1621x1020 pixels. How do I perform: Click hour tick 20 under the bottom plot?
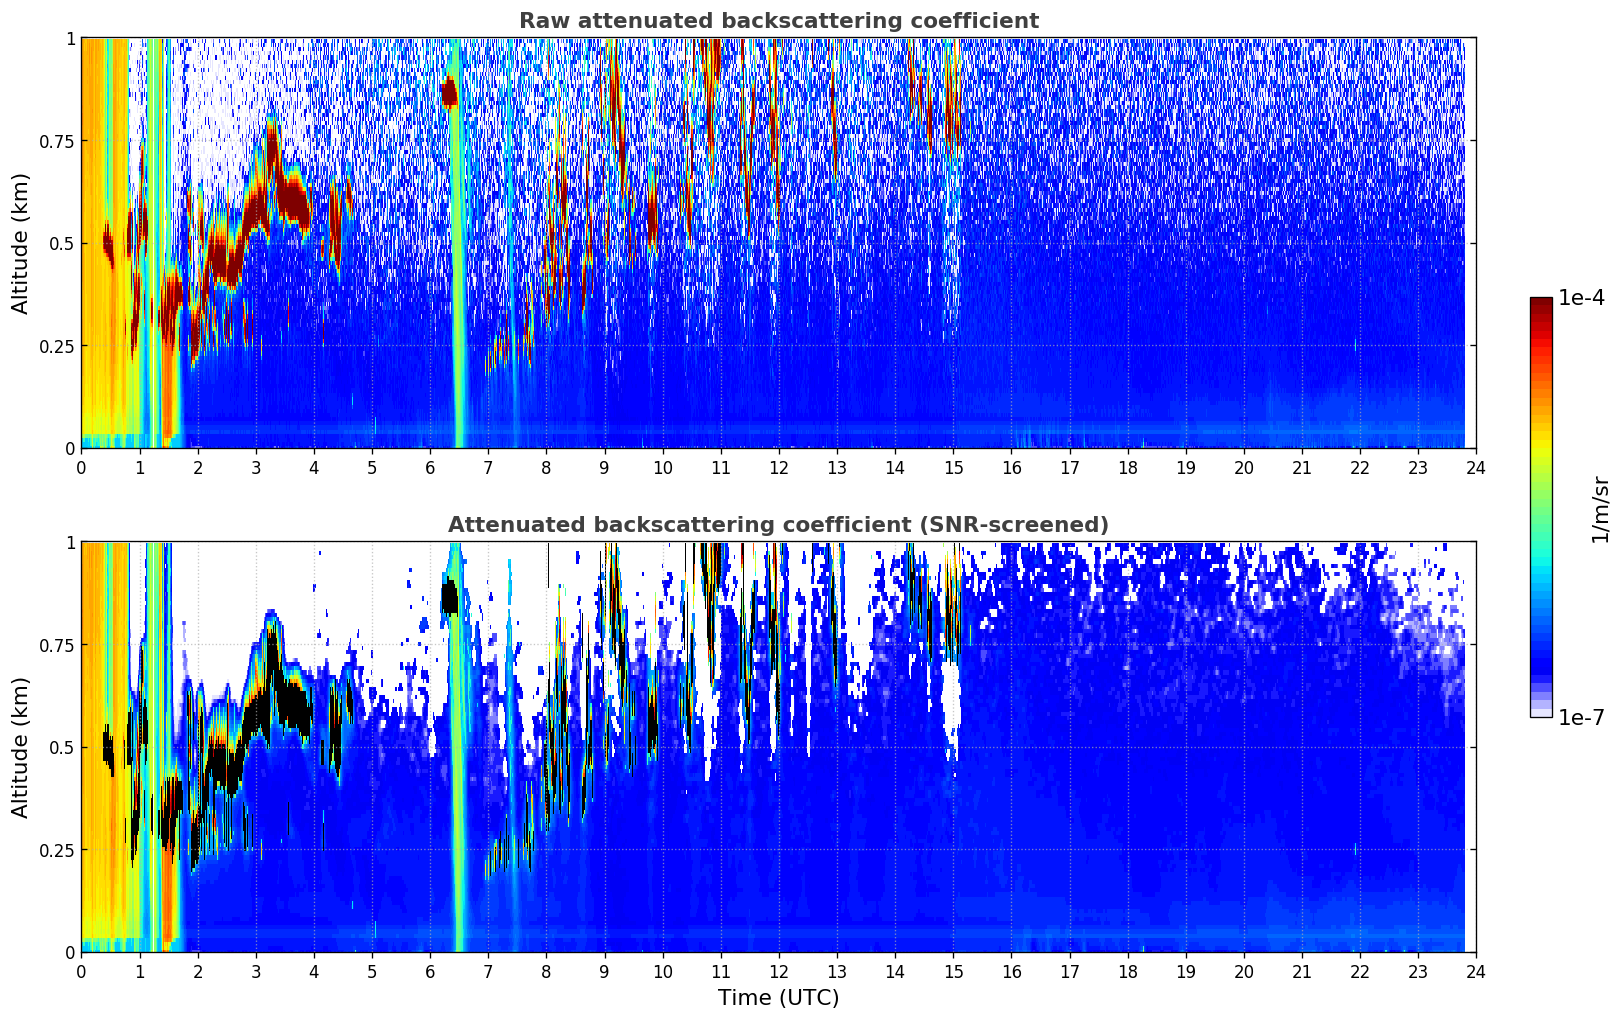[1243, 971]
